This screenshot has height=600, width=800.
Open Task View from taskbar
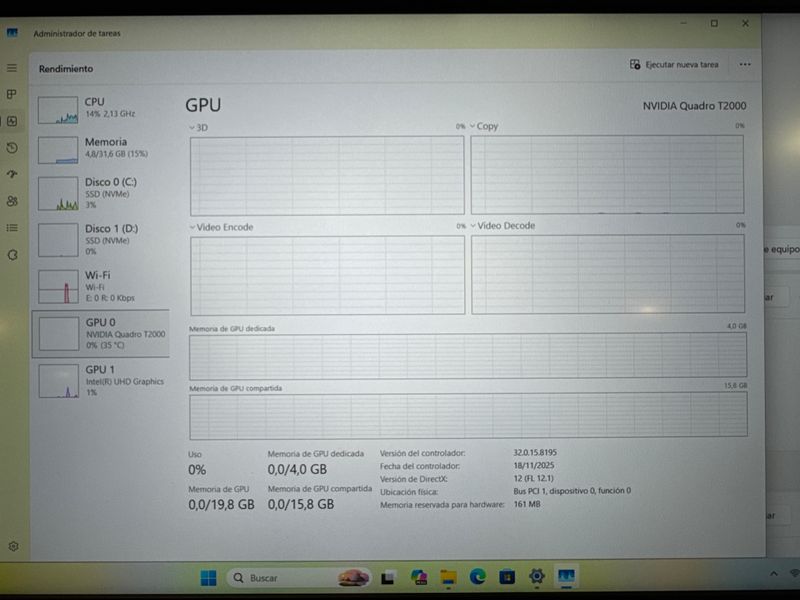tap(388, 578)
